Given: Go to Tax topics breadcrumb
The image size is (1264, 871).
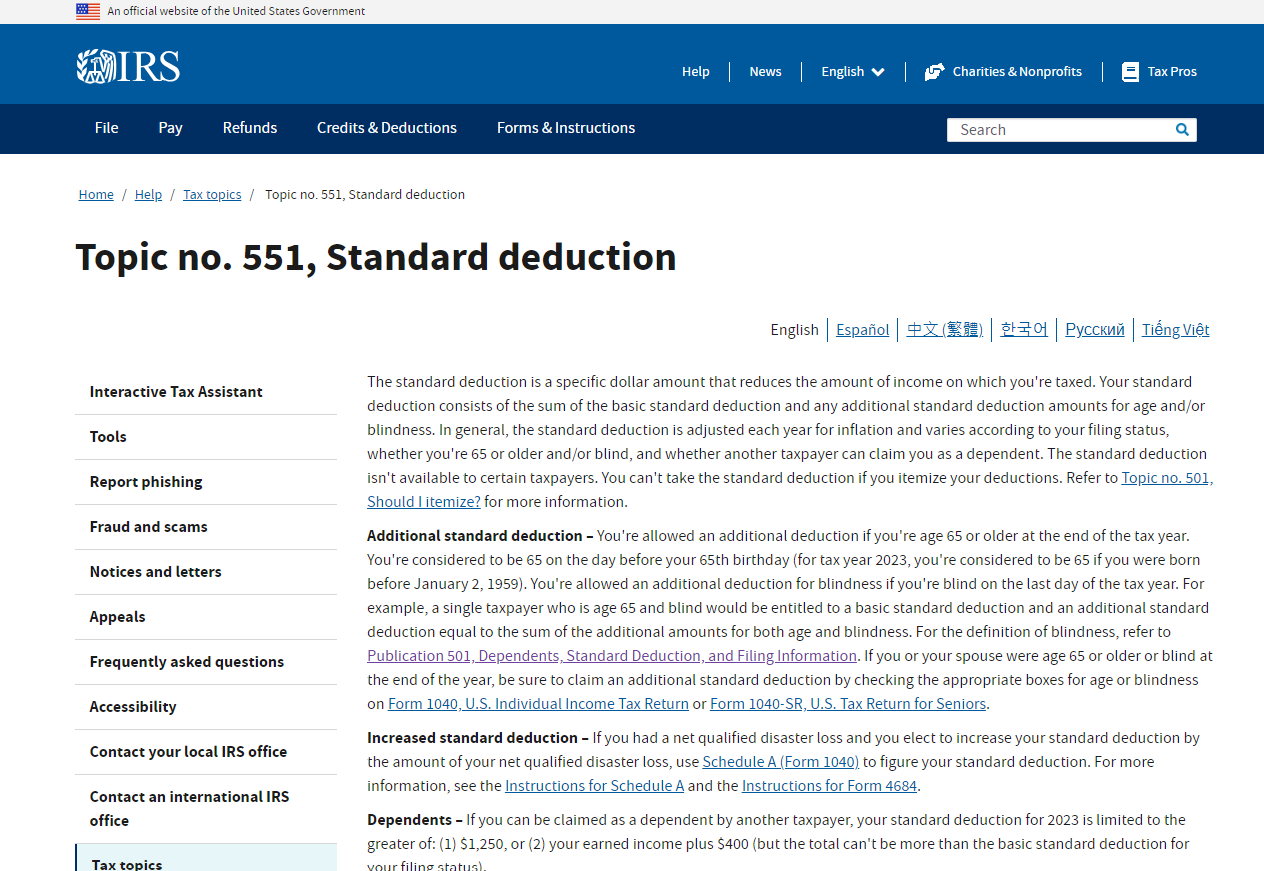Looking at the screenshot, I should tap(212, 195).
